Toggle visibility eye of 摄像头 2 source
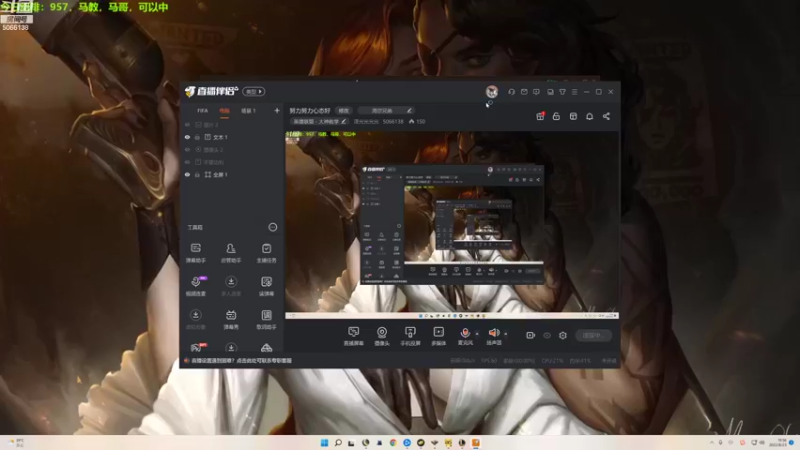This screenshot has height=450, width=800. point(187,149)
